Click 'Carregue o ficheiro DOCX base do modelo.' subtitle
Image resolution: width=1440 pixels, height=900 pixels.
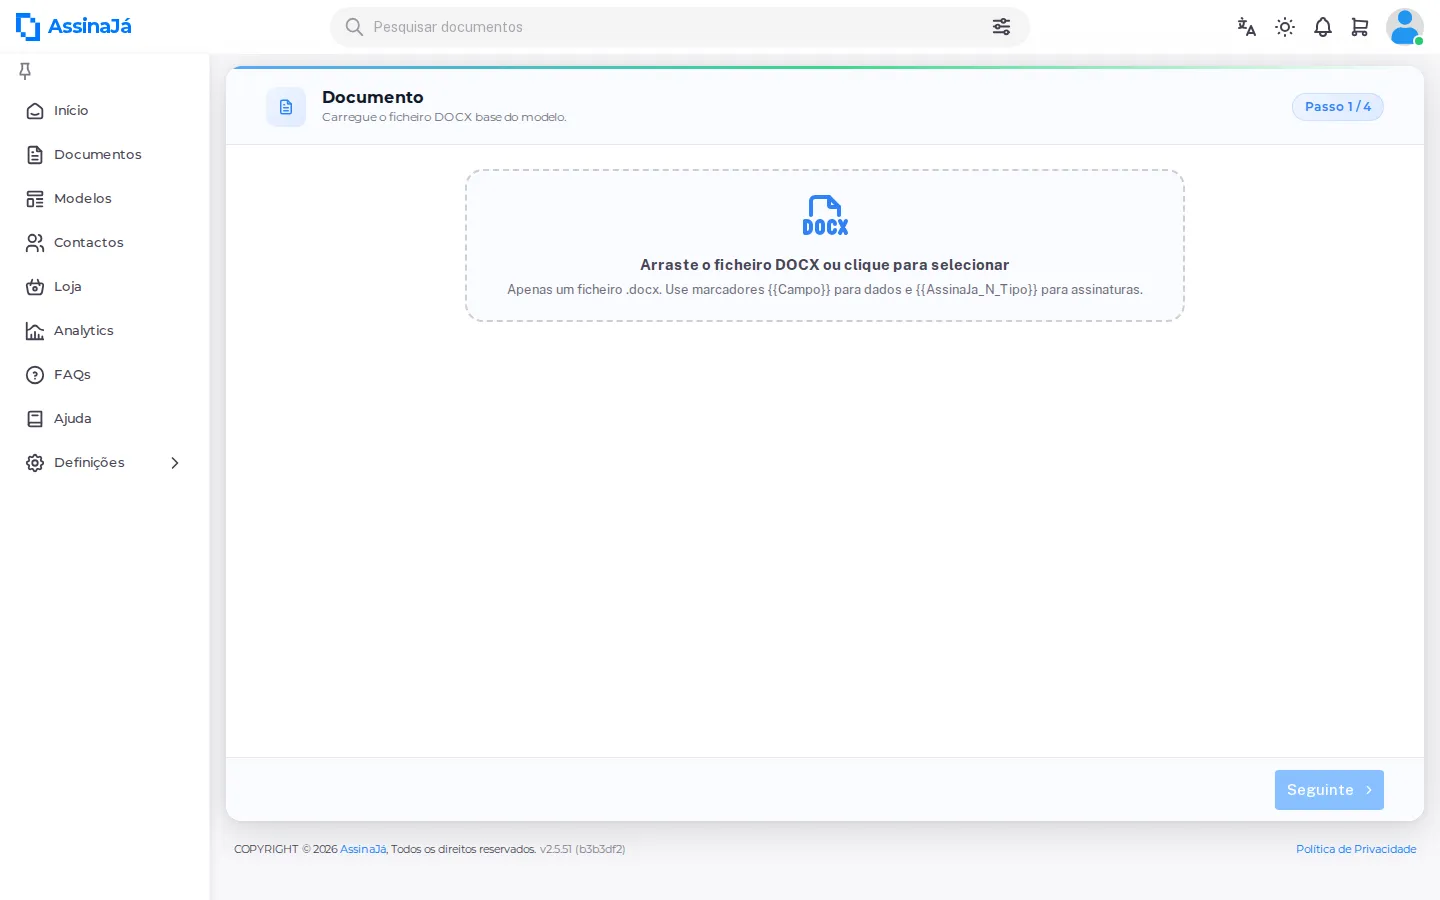pos(444,117)
